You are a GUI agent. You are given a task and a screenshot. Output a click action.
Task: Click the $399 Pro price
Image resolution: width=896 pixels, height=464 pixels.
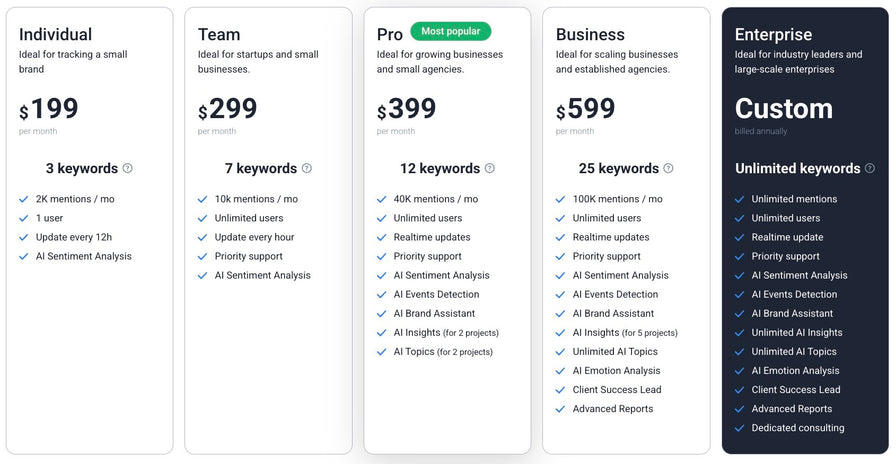coord(406,109)
